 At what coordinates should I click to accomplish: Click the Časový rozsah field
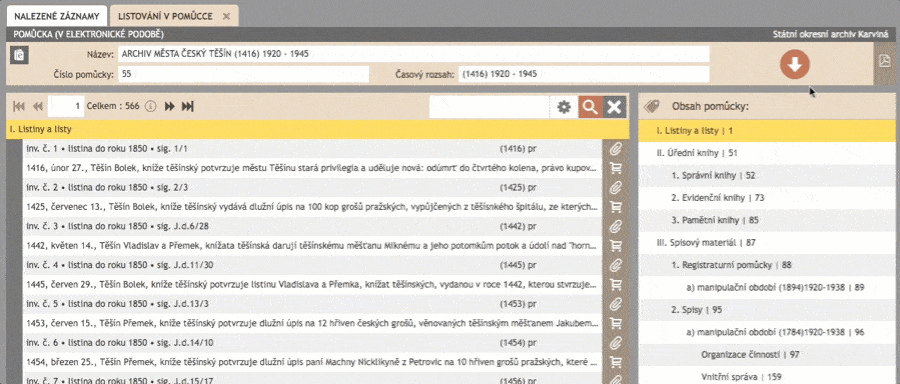point(584,74)
